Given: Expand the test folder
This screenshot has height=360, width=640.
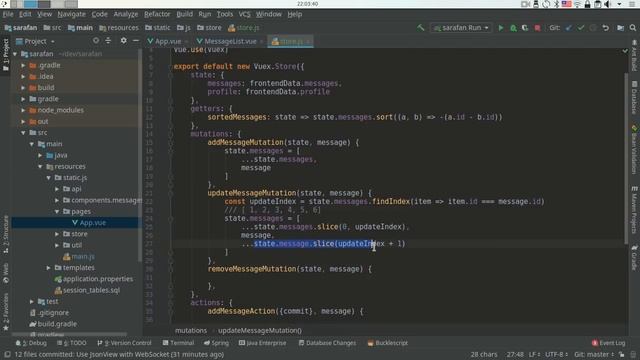Looking at the screenshot, I should coord(32,302).
